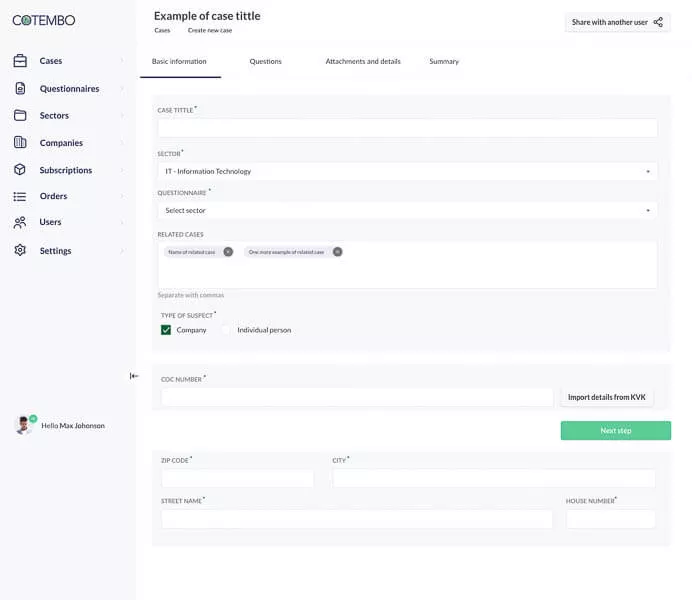Expand the Cases menu chevron
692x600 pixels.
point(122,60)
